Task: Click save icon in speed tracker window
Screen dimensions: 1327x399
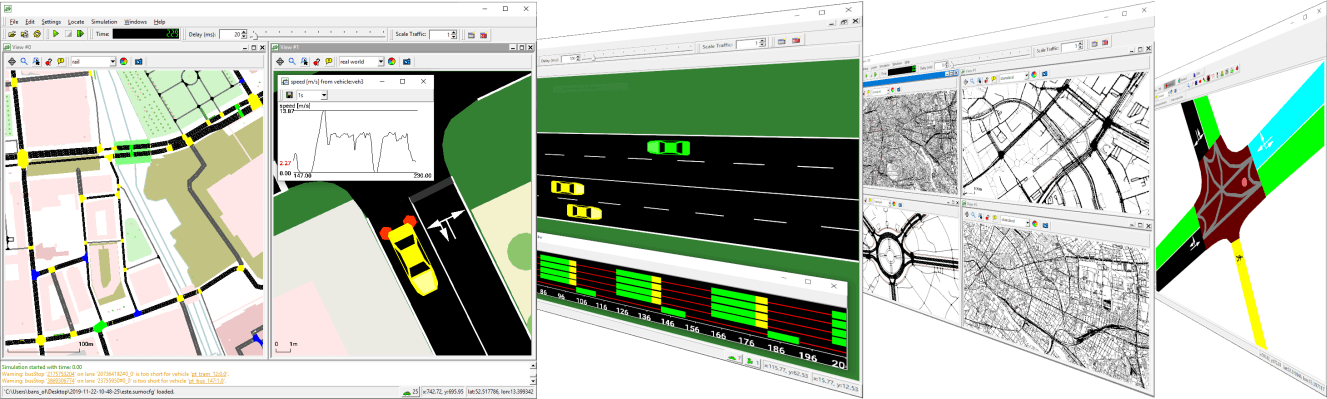Action: point(289,95)
